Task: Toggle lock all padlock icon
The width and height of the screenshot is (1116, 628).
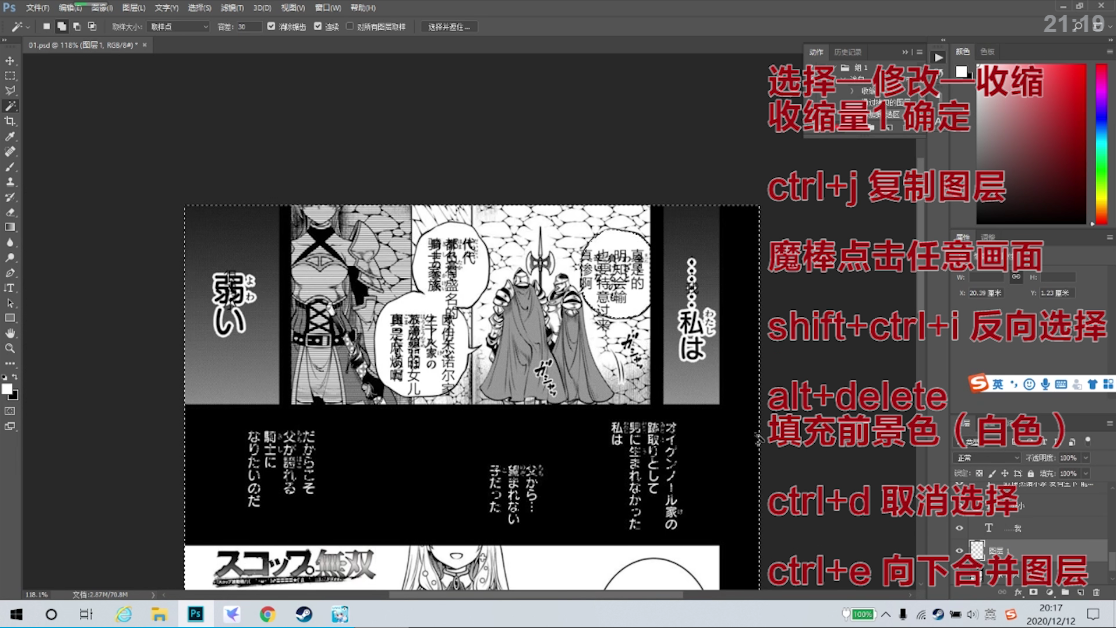Action: 1031,473
